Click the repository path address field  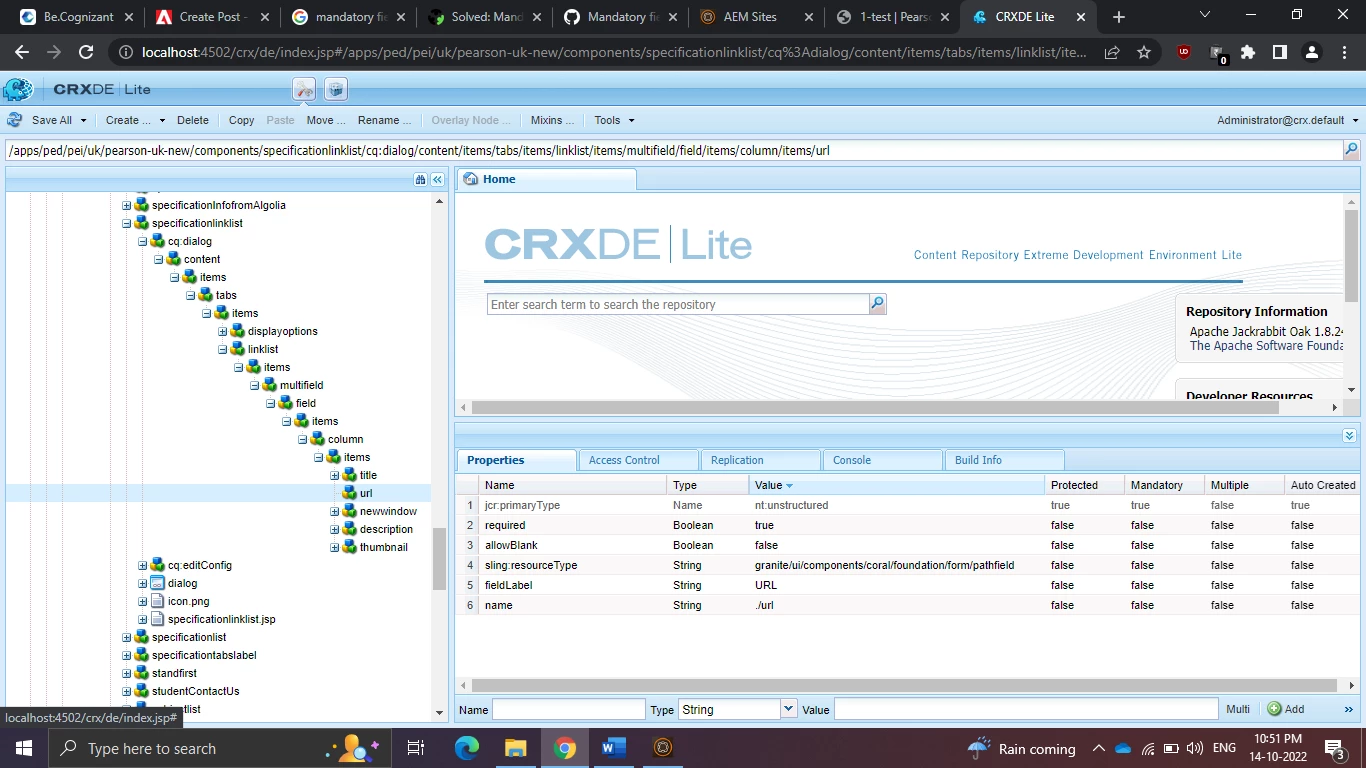point(674,151)
